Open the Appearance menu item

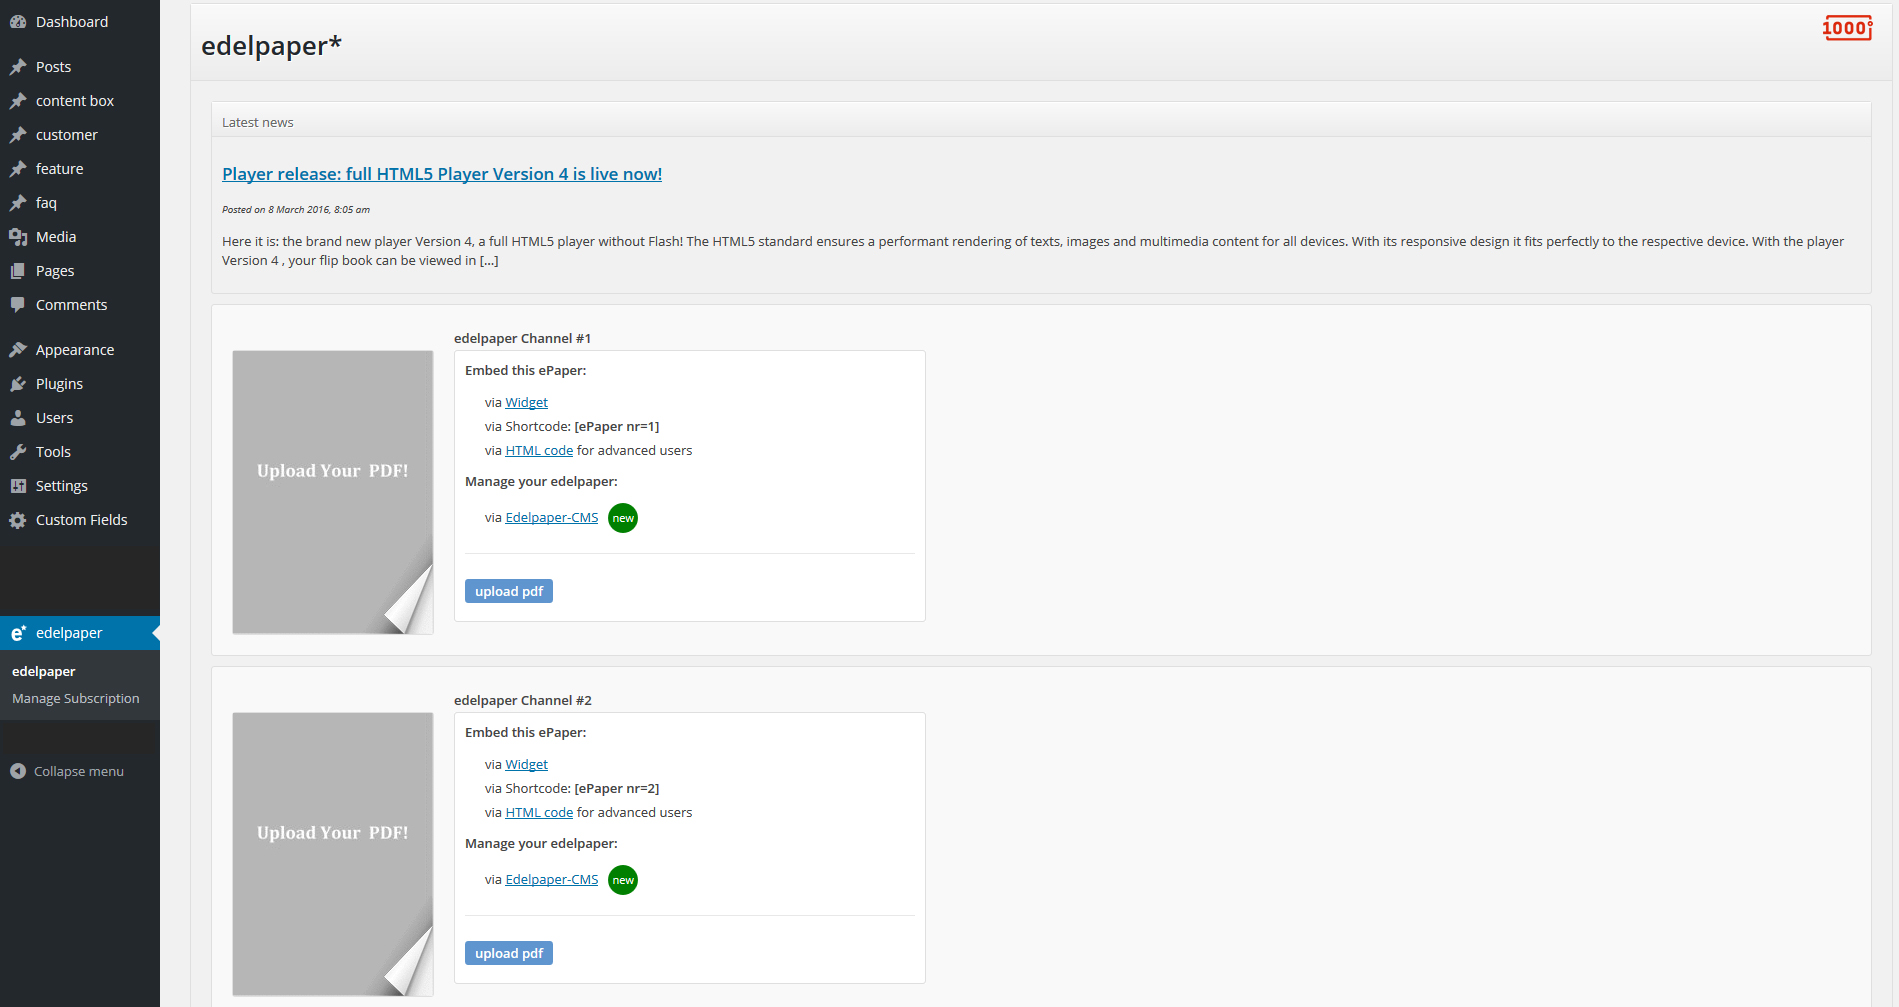pyautogui.click(x=80, y=350)
